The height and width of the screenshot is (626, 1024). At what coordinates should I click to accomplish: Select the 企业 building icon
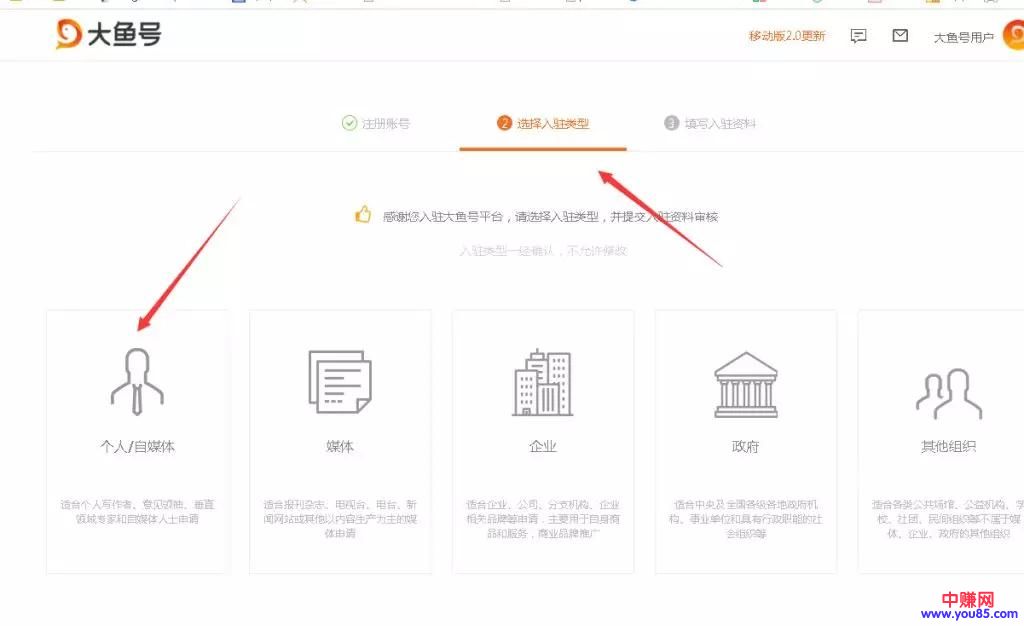(542, 382)
